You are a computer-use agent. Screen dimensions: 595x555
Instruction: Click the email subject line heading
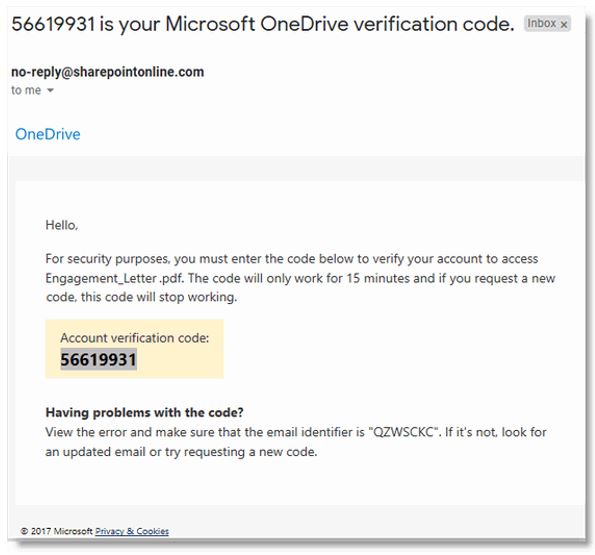pos(263,24)
